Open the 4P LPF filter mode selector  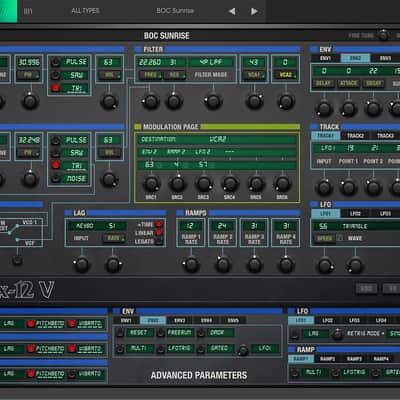[x=211, y=62]
